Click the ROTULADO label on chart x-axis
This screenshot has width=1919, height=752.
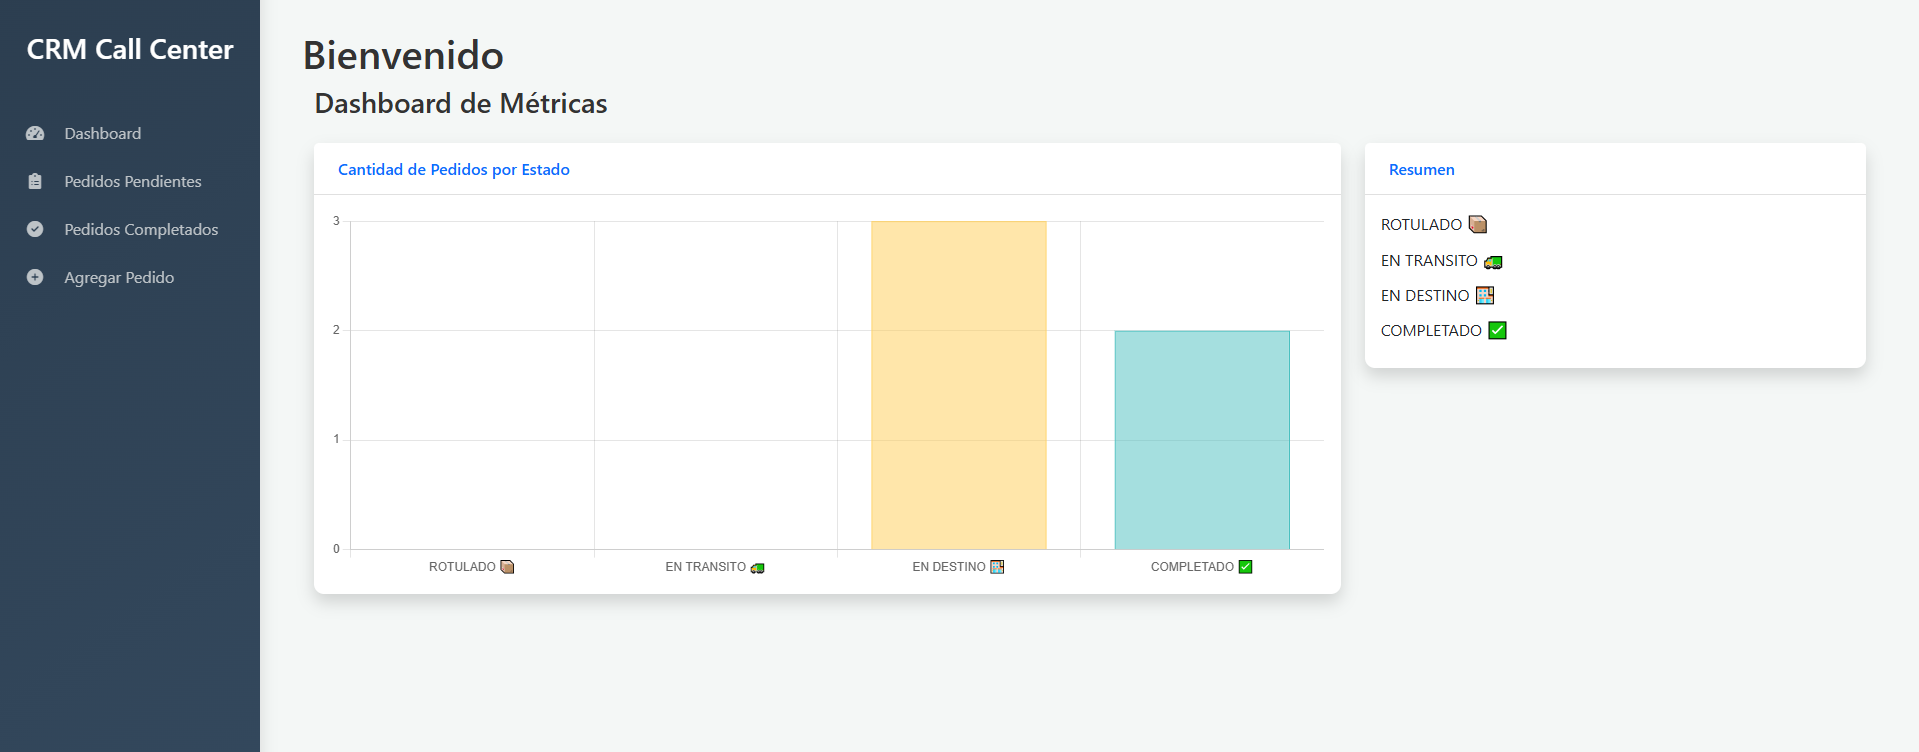[x=462, y=567]
